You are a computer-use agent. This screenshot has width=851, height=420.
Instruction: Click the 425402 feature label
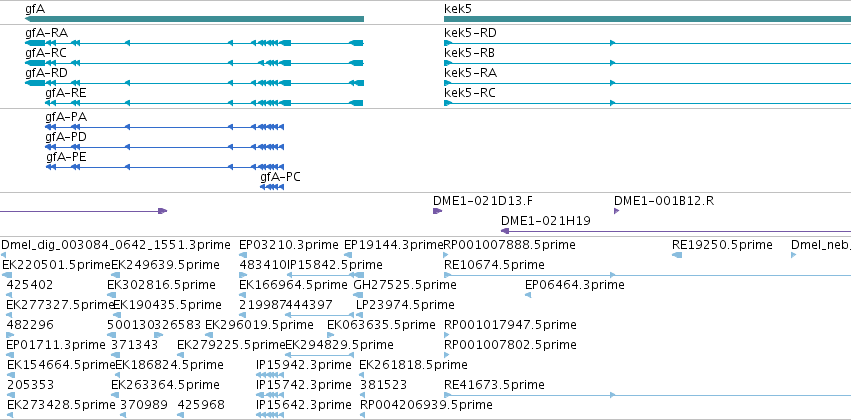point(30,285)
